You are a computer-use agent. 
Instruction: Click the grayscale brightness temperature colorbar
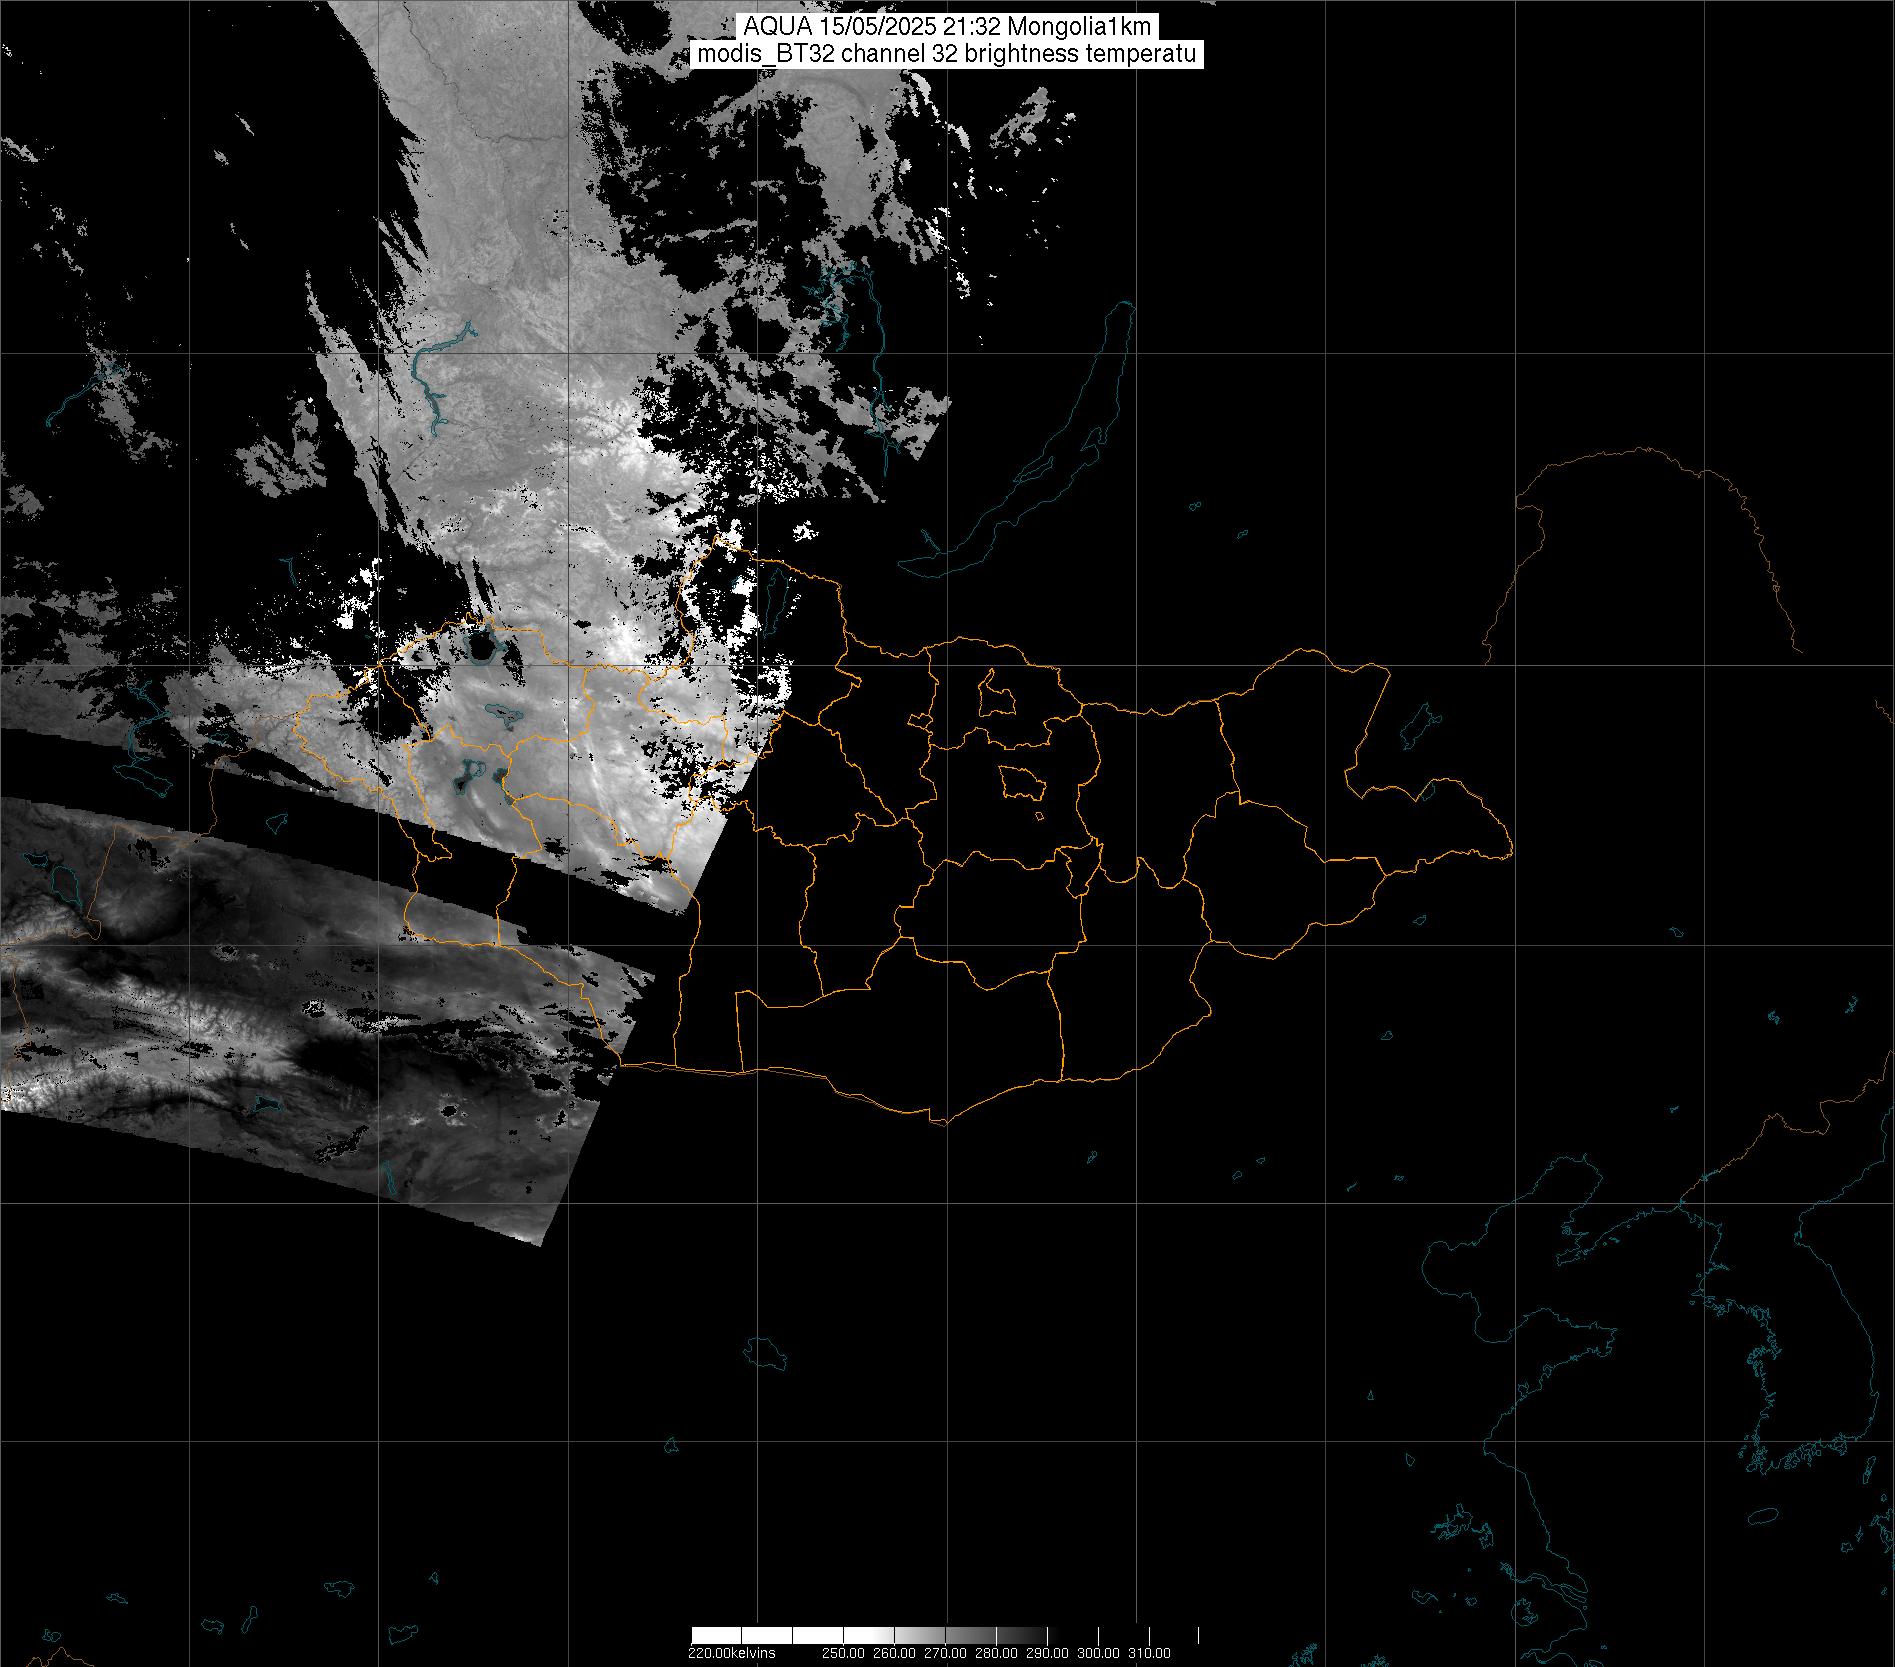(945, 1636)
